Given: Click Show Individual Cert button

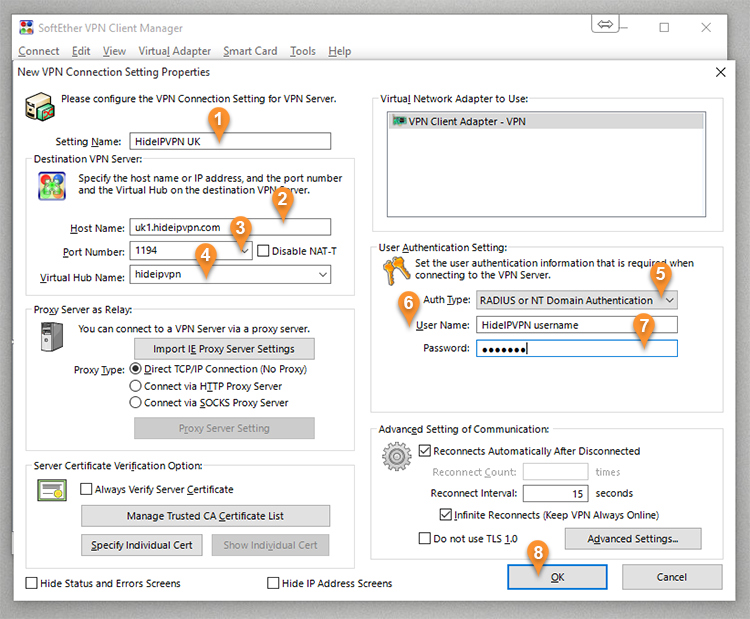Looking at the screenshot, I should click(270, 545).
